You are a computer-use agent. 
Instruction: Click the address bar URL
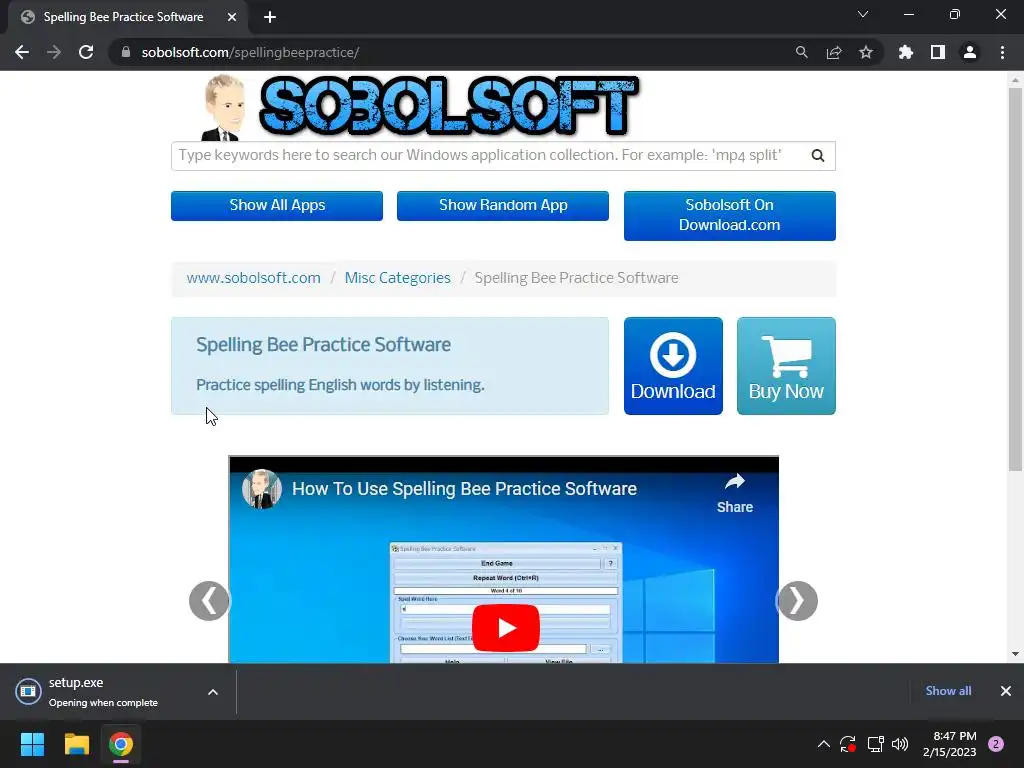tap(250, 52)
